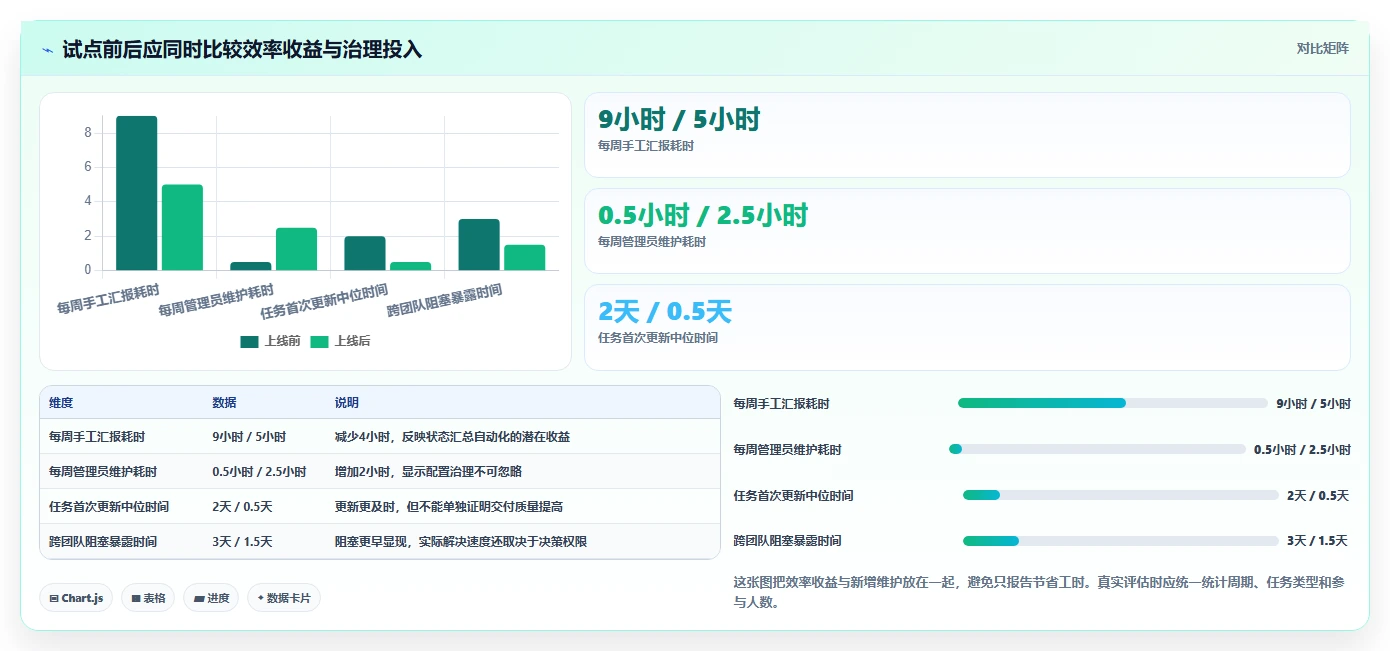
Task: Click the 数据 column header
Action: [x=224, y=403]
